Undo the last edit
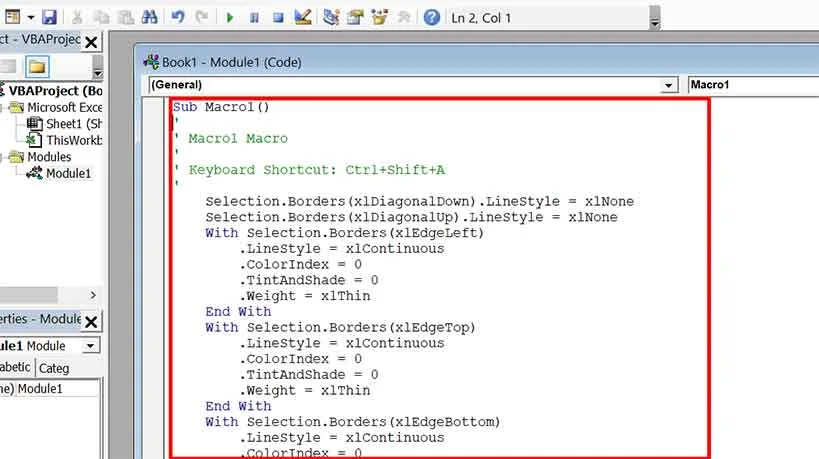This screenshot has width=819, height=459. point(178,17)
